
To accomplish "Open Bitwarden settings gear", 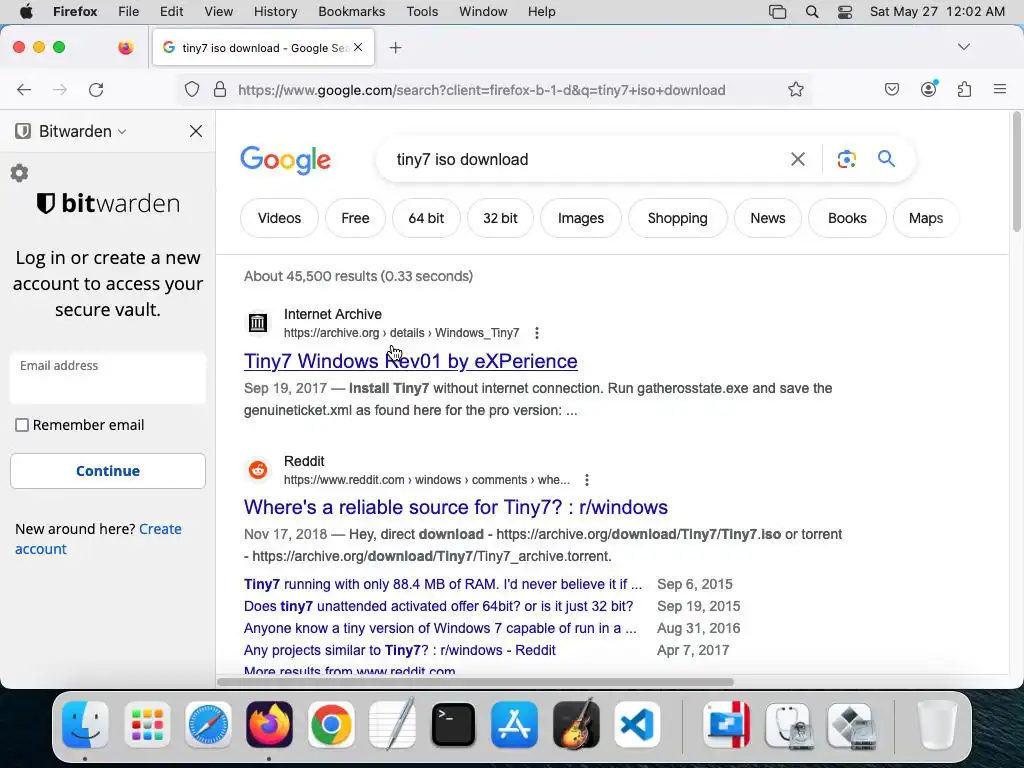I will click(x=20, y=173).
